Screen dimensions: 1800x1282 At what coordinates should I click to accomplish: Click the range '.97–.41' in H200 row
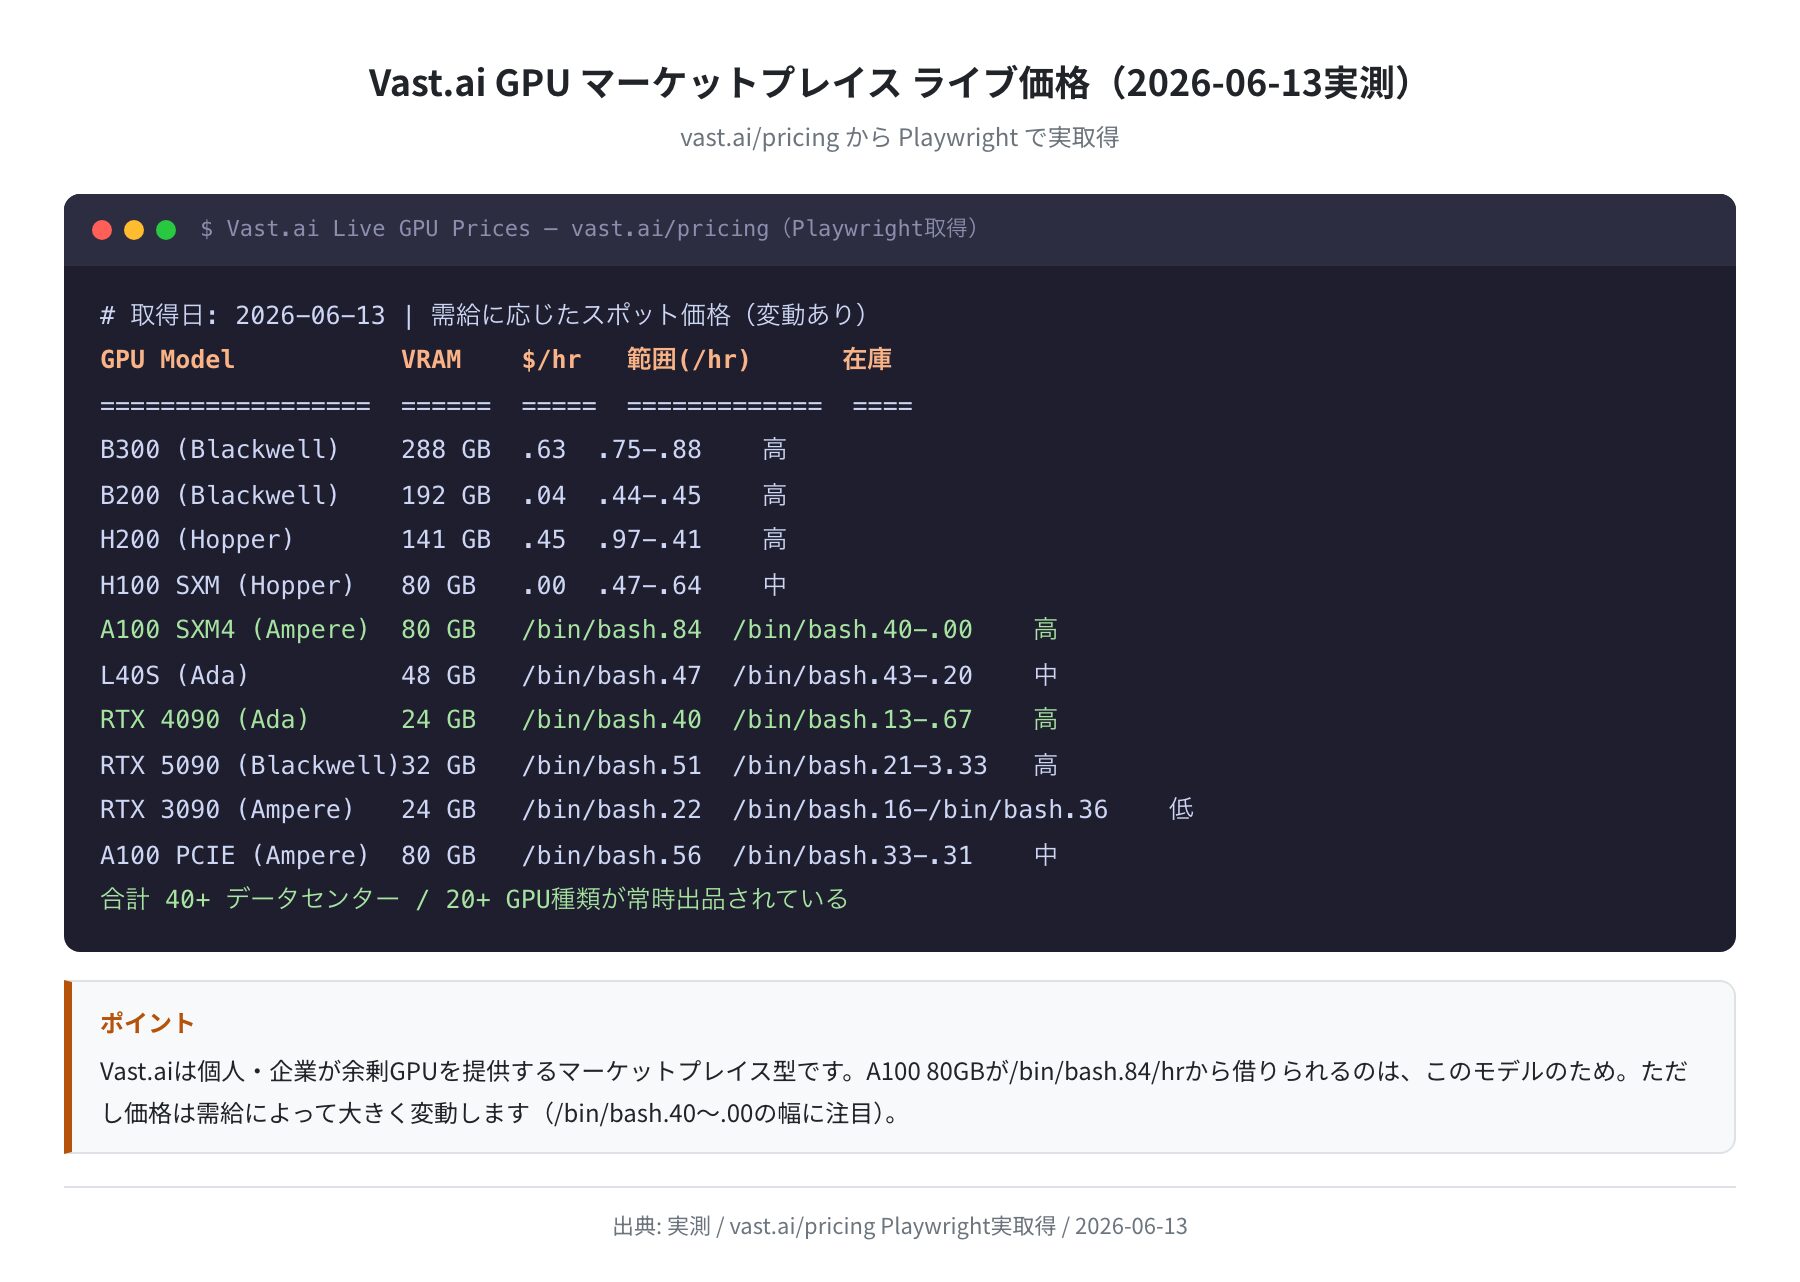pos(650,540)
